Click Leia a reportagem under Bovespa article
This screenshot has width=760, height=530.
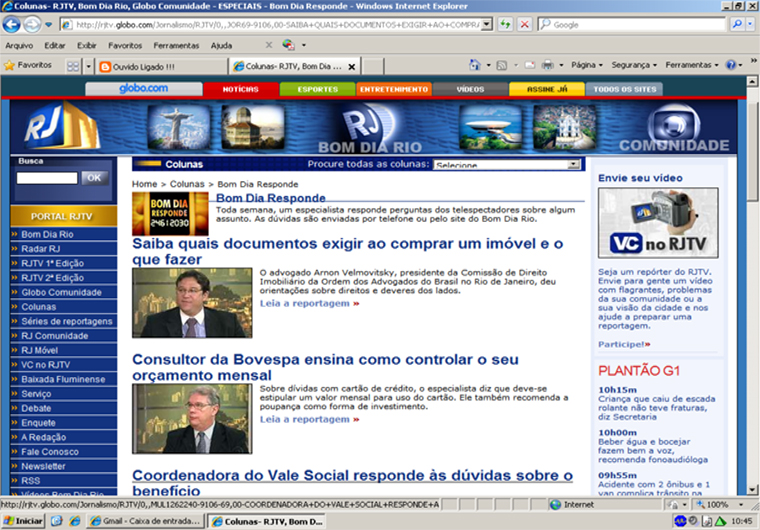tap(309, 419)
